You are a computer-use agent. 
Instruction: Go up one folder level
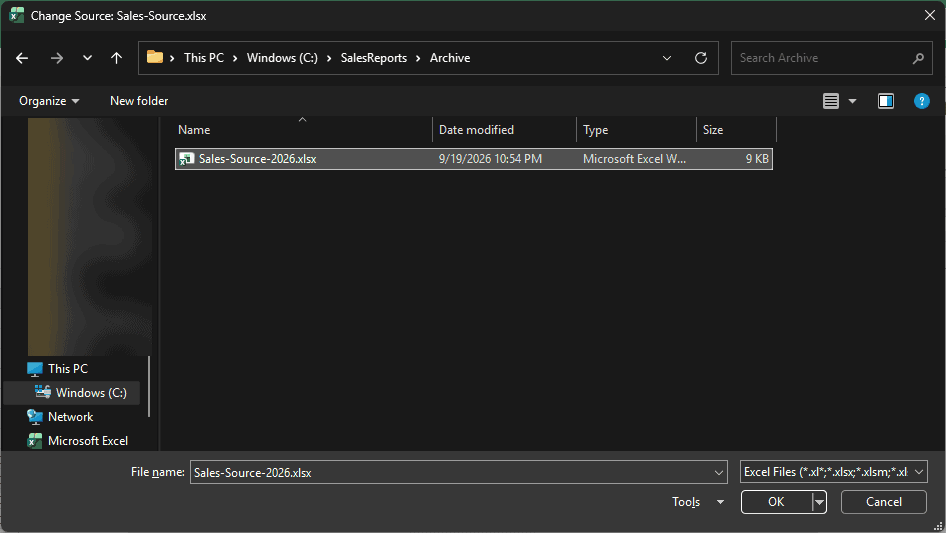pos(116,58)
